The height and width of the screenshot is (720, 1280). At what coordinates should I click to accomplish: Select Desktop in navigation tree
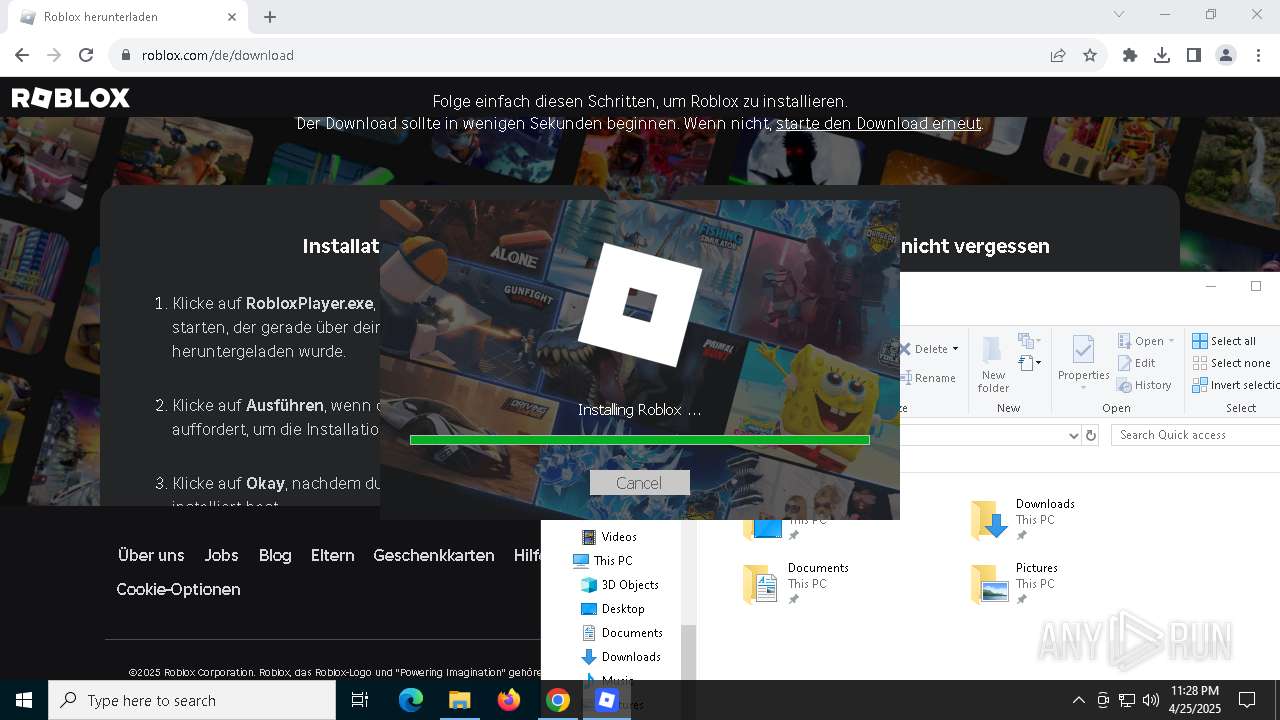[x=613, y=609]
